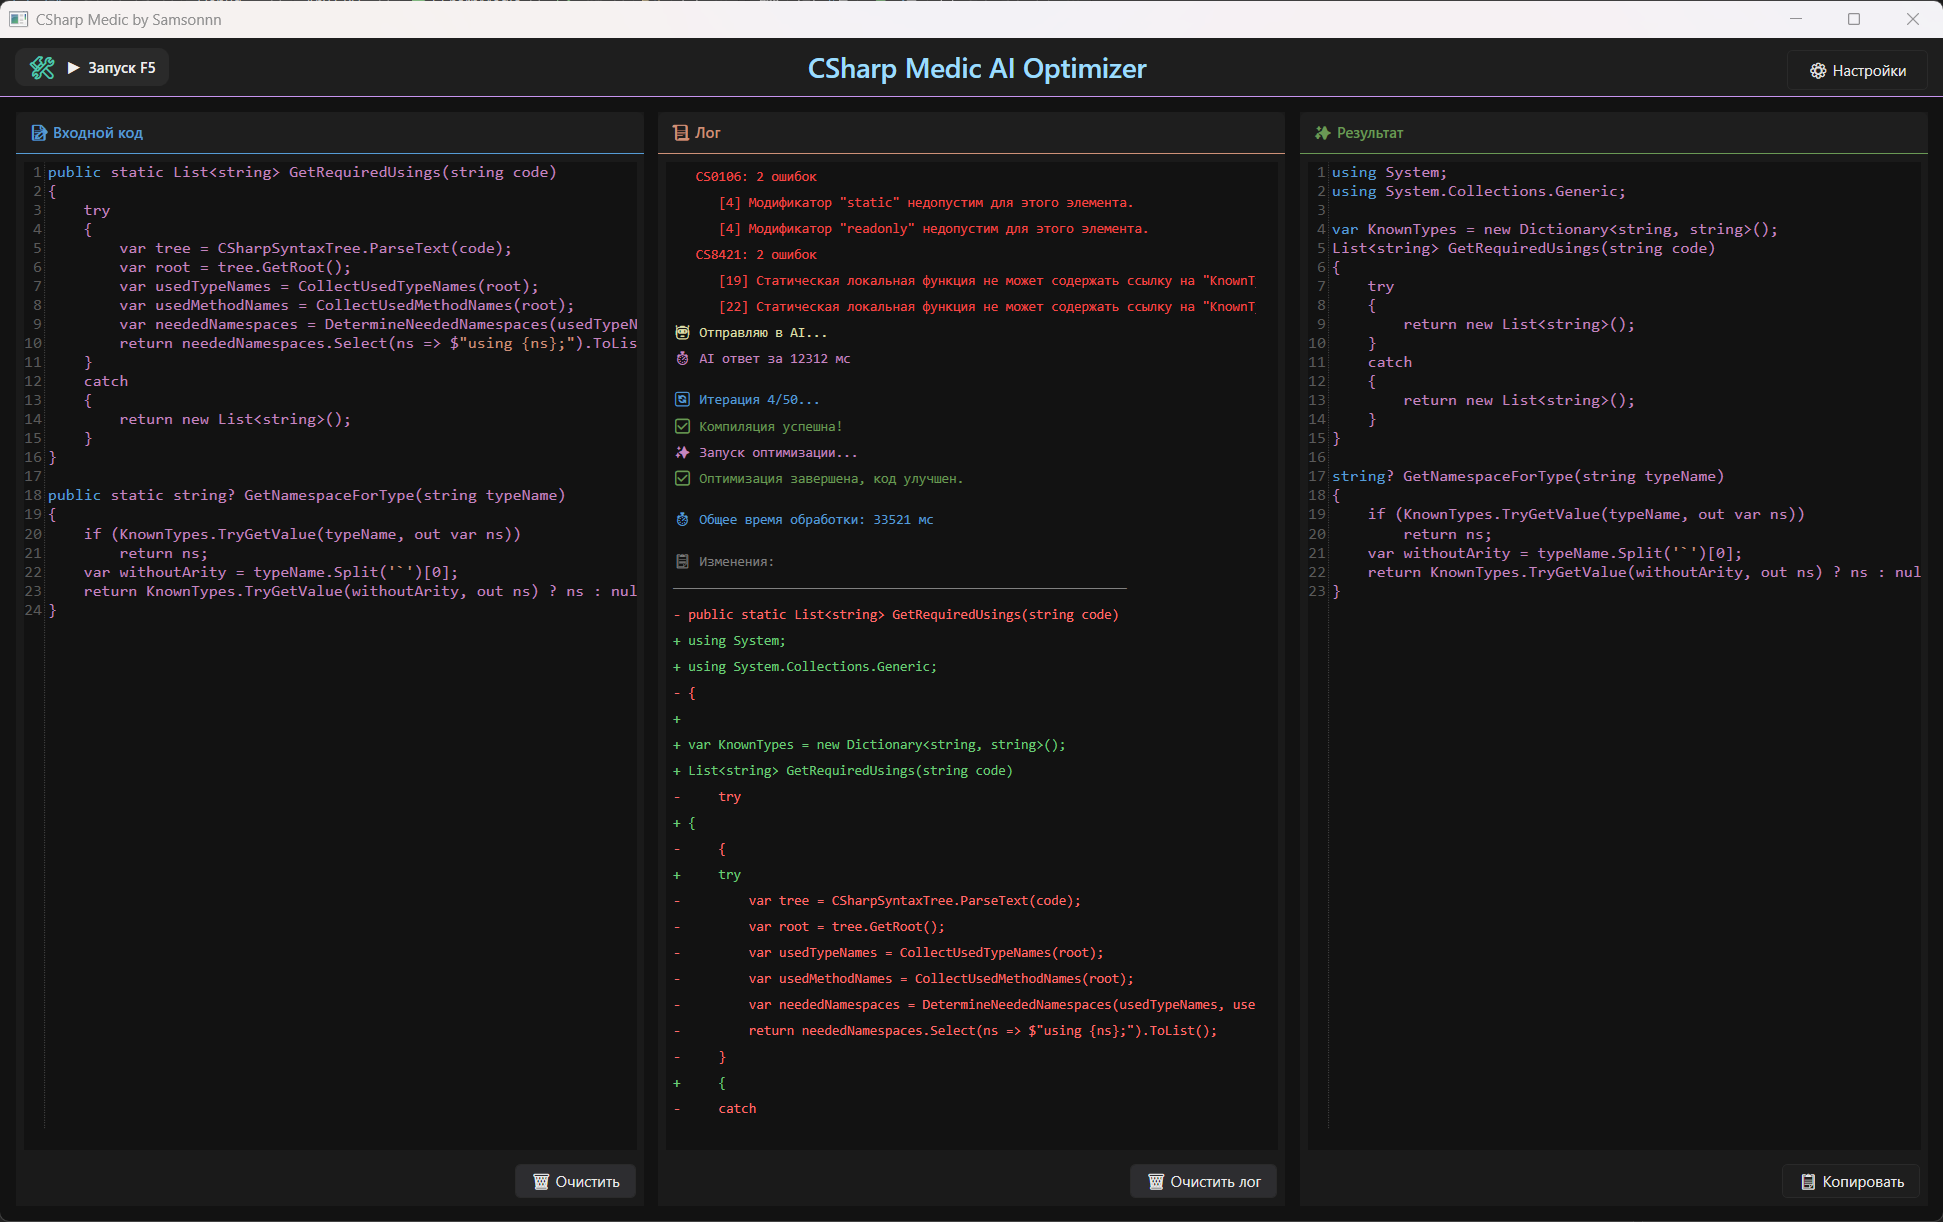Click clipboard icon beside Изменения
The width and height of the screenshot is (1943, 1222).
pos(682,562)
